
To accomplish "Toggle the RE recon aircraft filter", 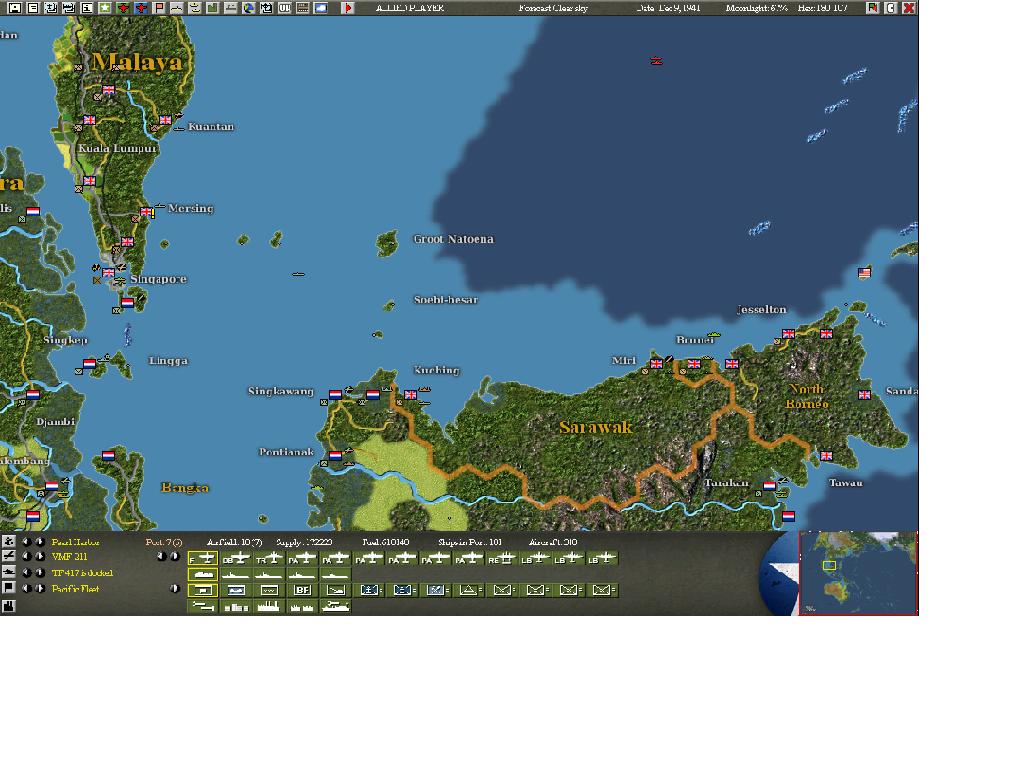I will (x=502, y=558).
